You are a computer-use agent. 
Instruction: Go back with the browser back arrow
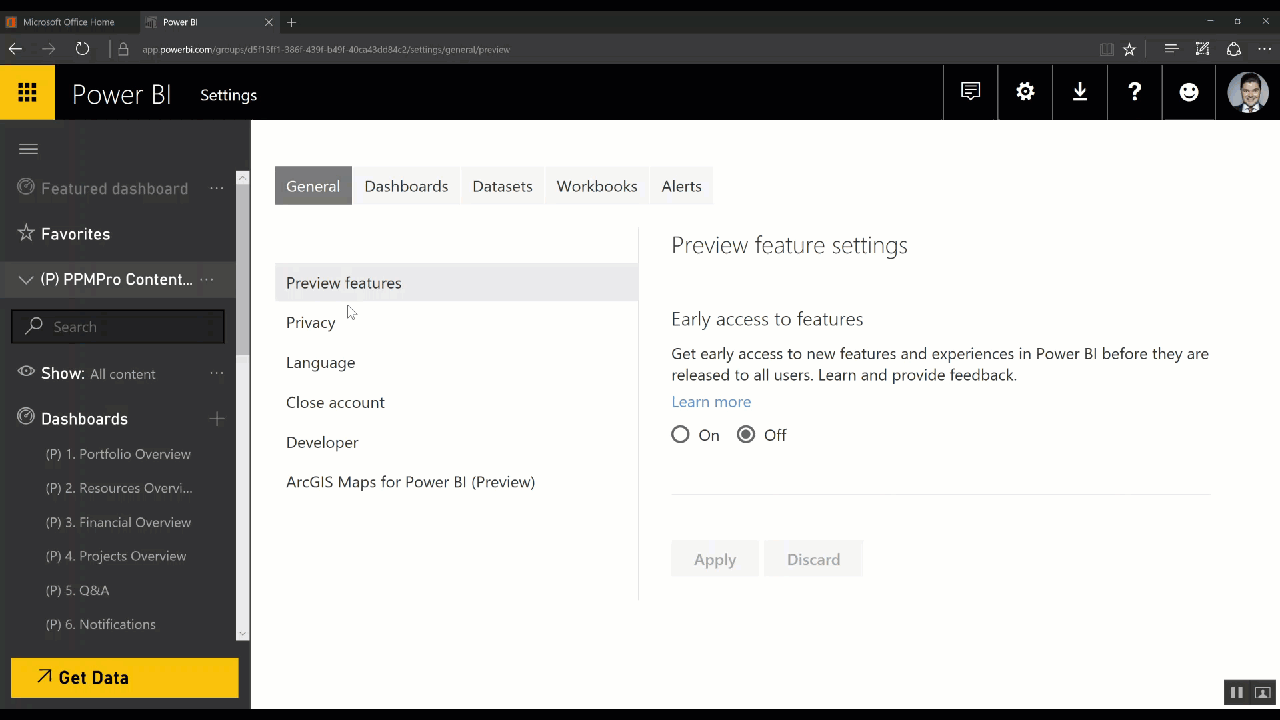(15, 48)
